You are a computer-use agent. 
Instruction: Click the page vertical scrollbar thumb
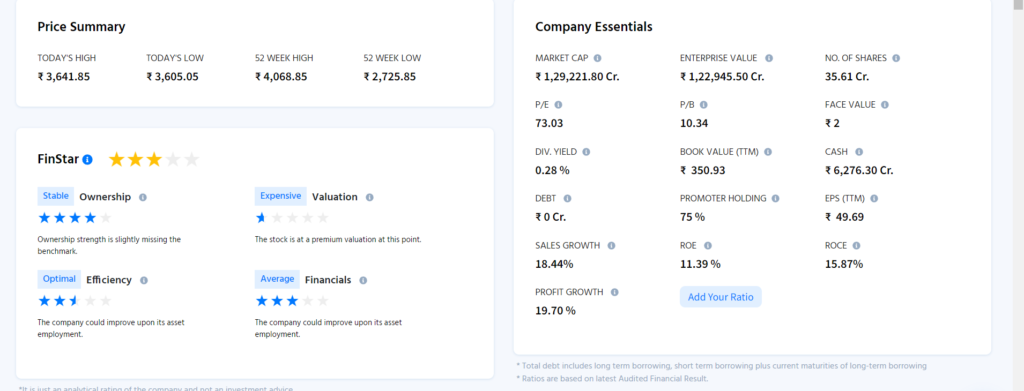[1018, 5]
